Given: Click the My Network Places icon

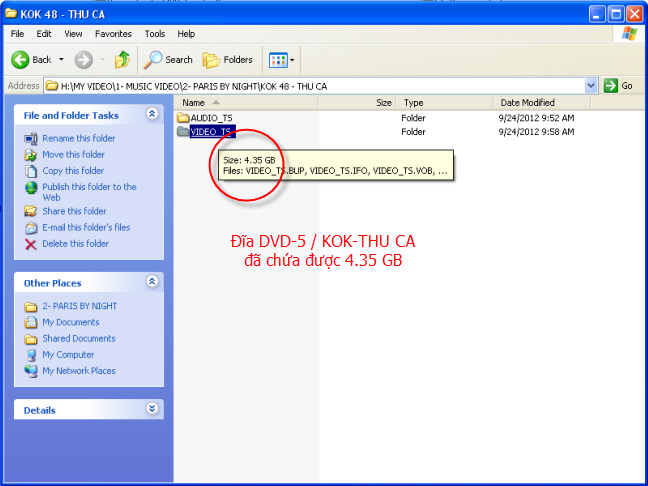Looking at the screenshot, I should coord(31,371).
